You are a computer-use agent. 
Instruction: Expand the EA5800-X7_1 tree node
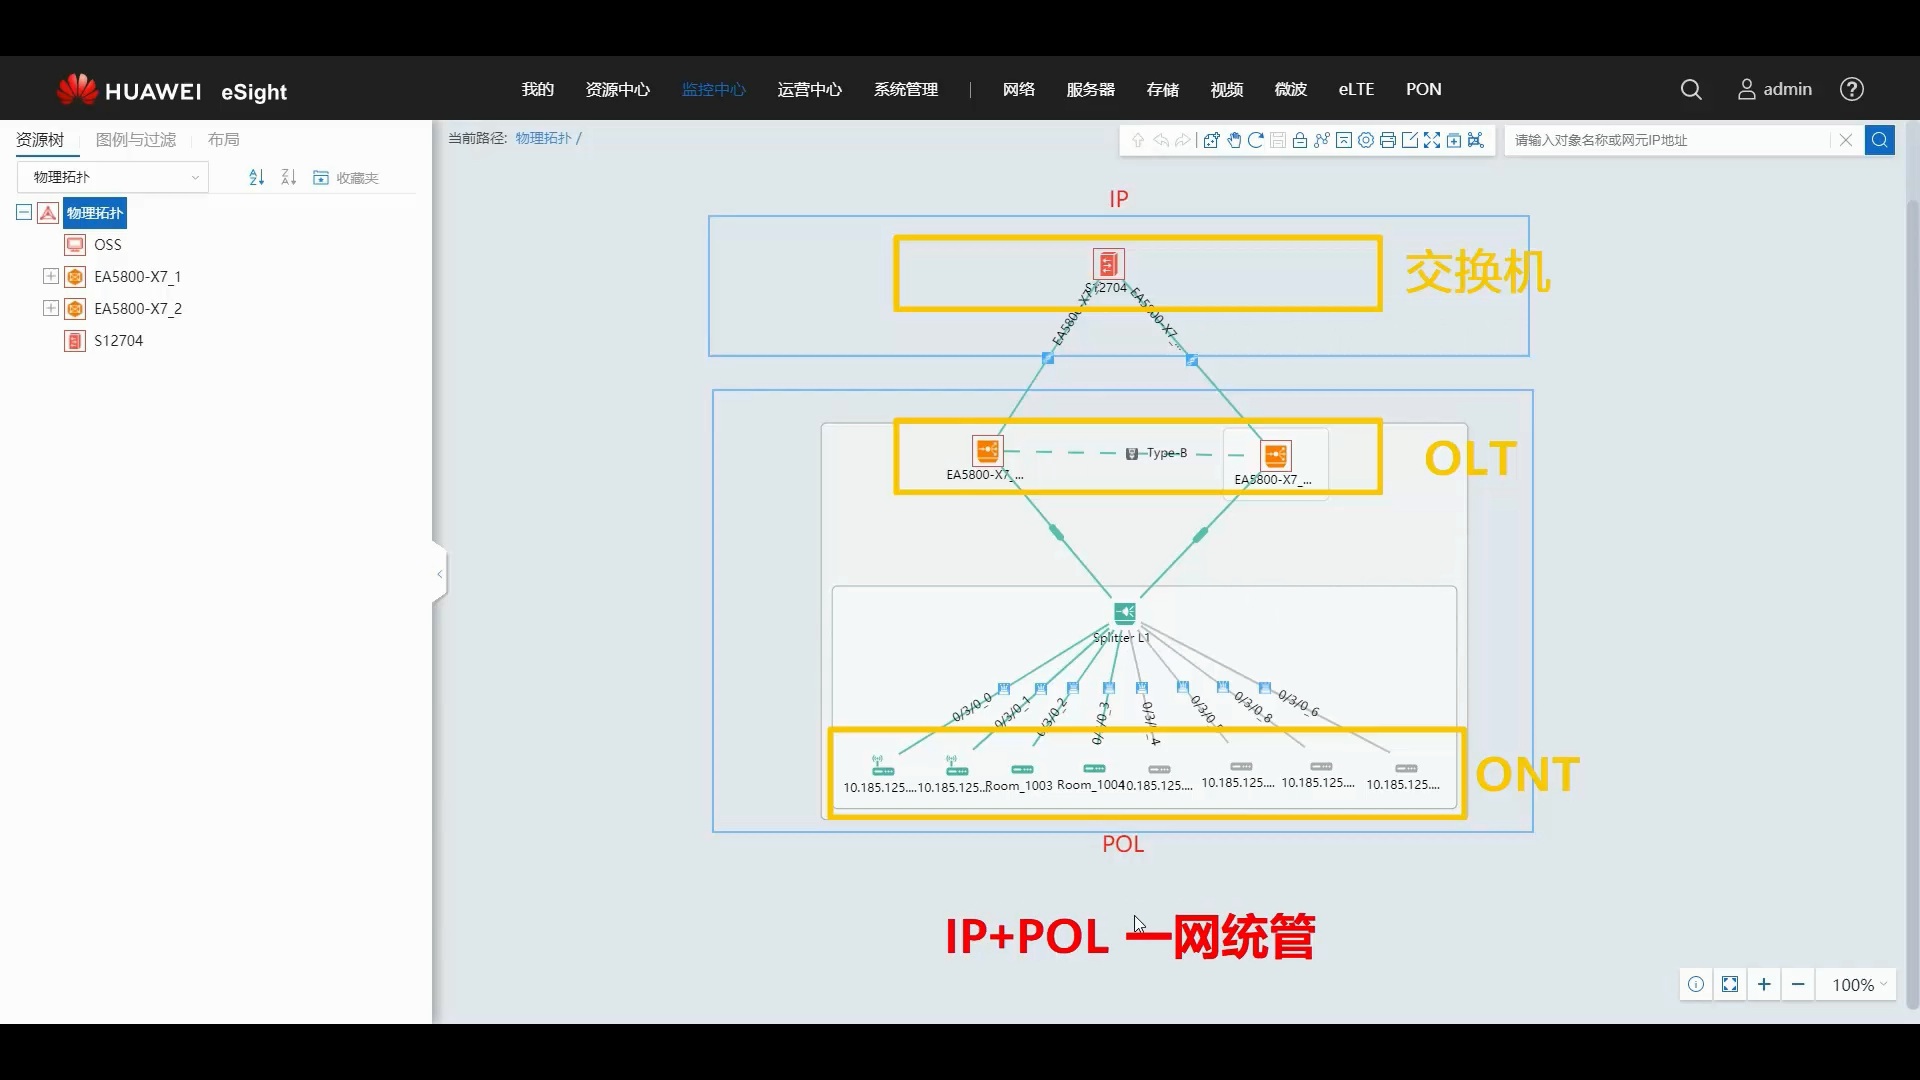coord(51,276)
